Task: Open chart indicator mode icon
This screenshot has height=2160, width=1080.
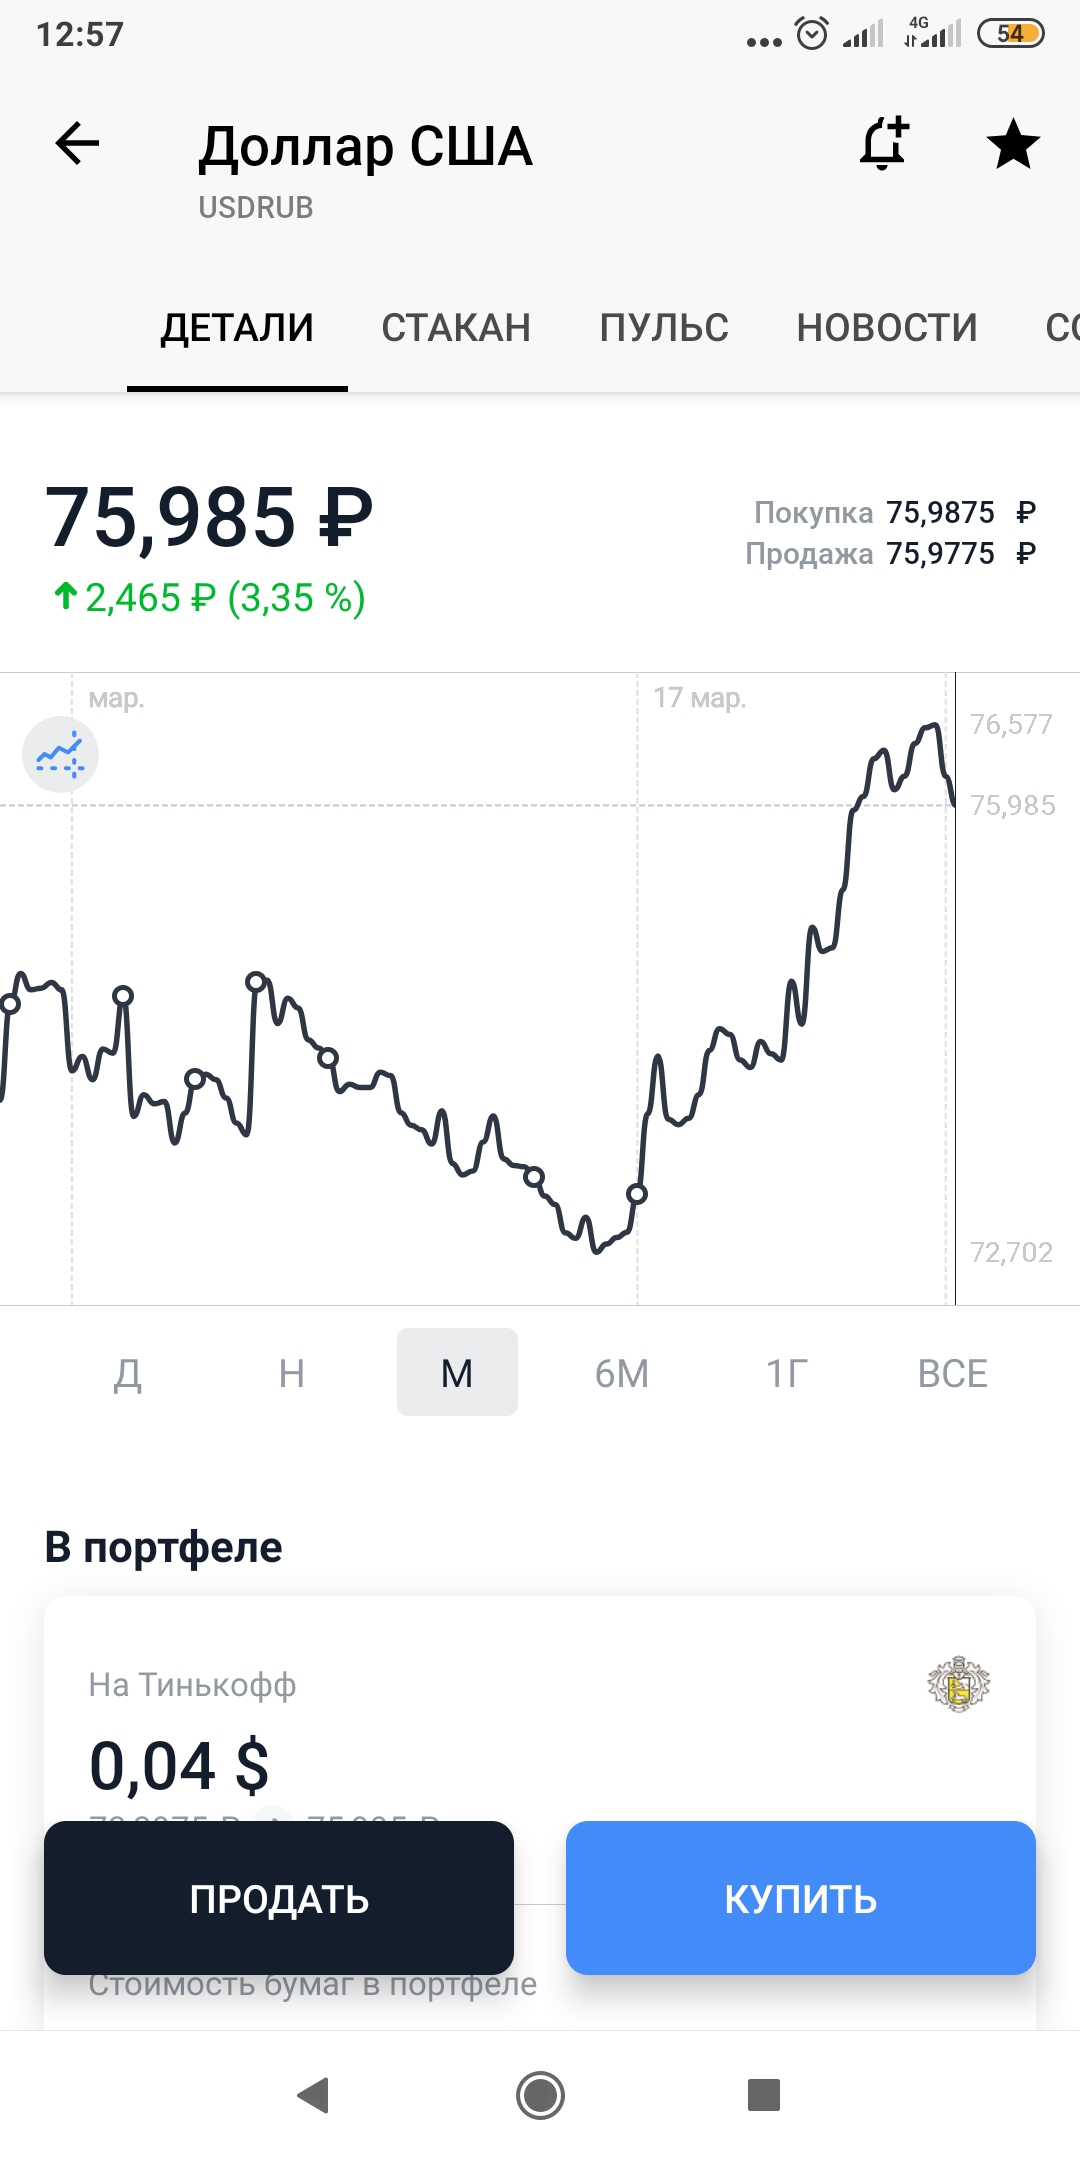Action: (x=60, y=754)
